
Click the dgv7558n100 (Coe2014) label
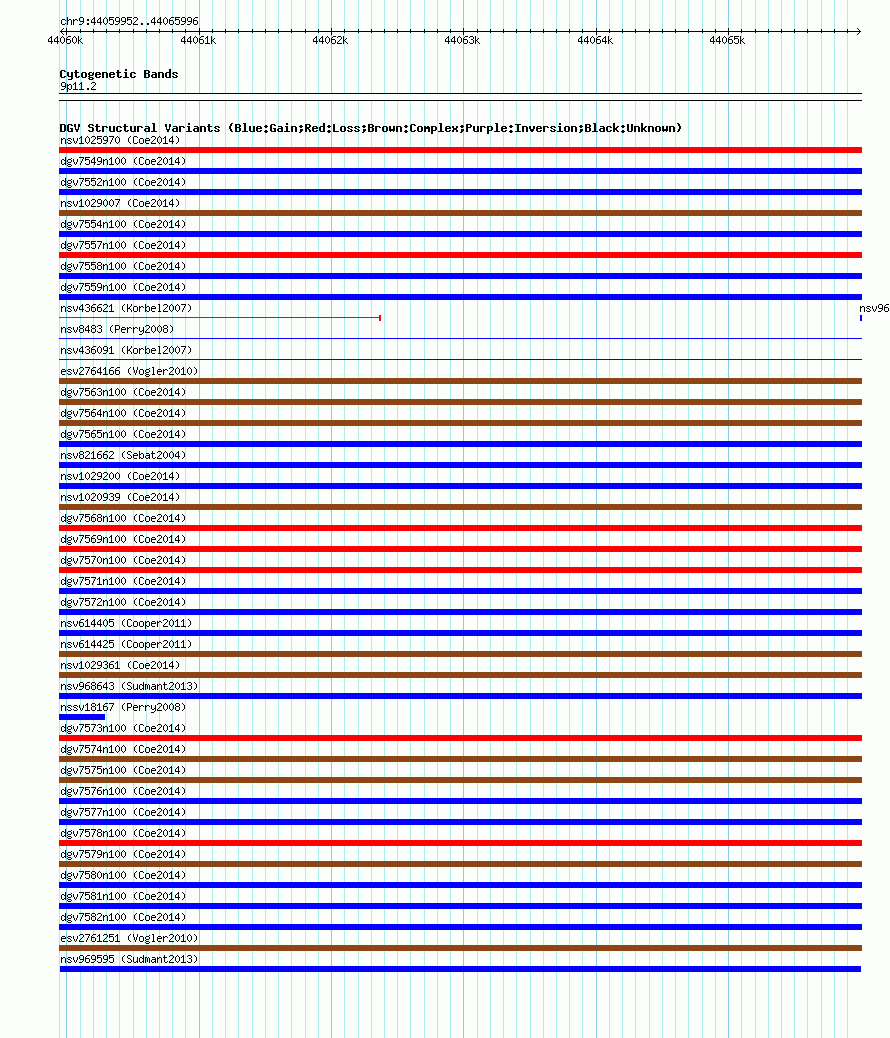[123, 266]
